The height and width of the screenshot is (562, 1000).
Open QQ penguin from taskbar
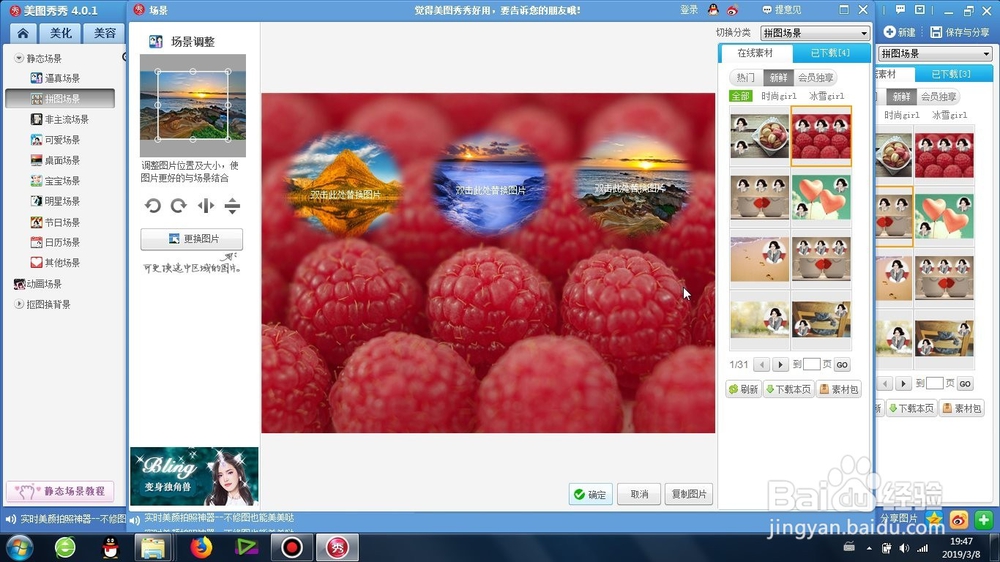pos(110,547)
